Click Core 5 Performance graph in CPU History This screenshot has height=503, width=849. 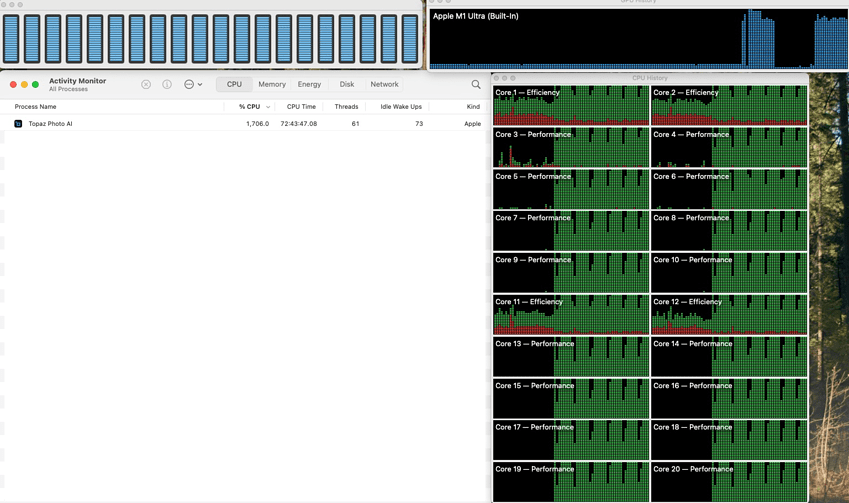571,189
